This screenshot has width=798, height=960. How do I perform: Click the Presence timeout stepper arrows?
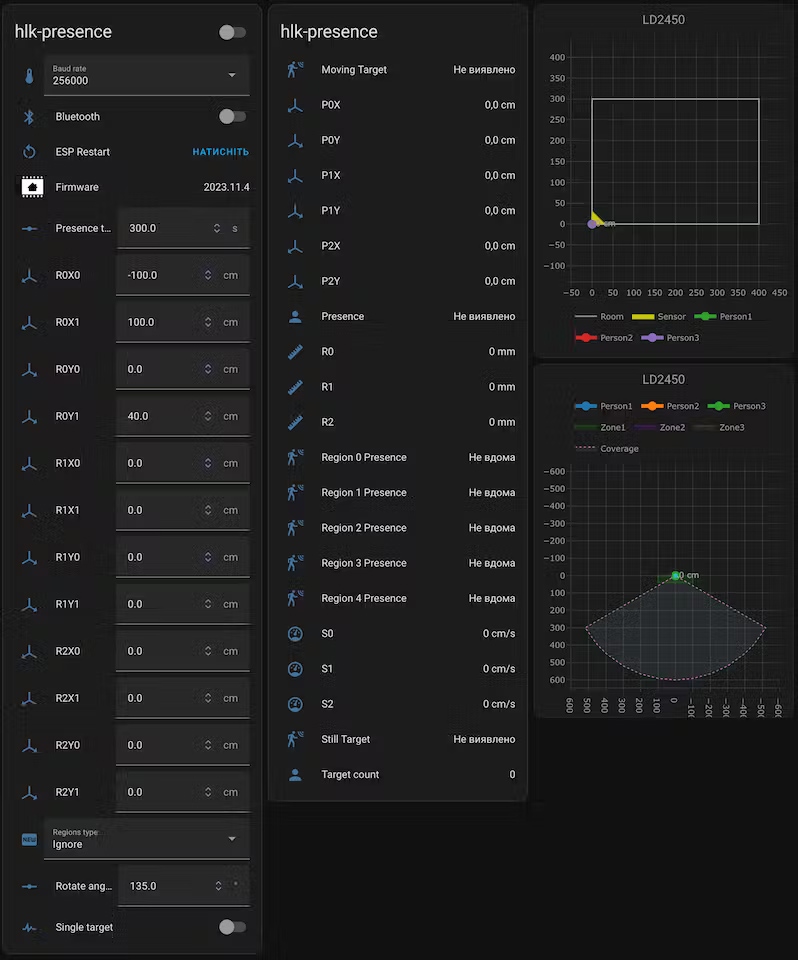tap(217, 228)
